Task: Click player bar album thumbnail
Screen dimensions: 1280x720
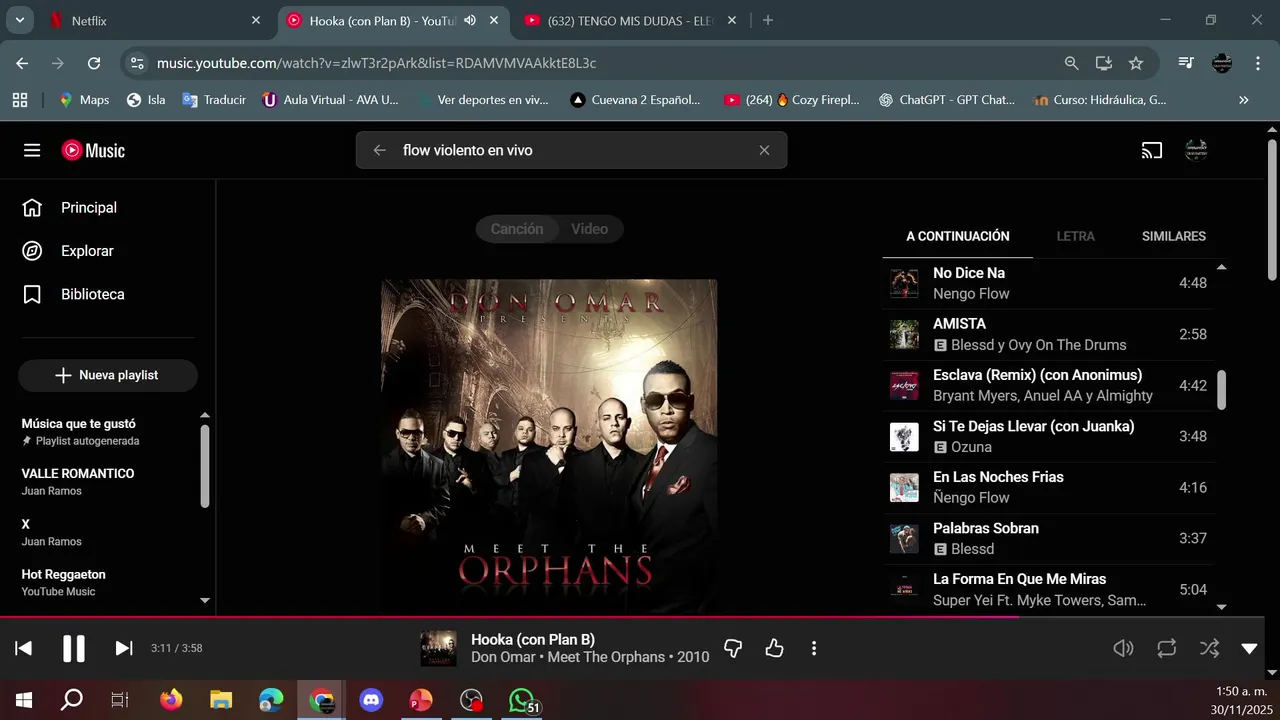Action: 438,648
